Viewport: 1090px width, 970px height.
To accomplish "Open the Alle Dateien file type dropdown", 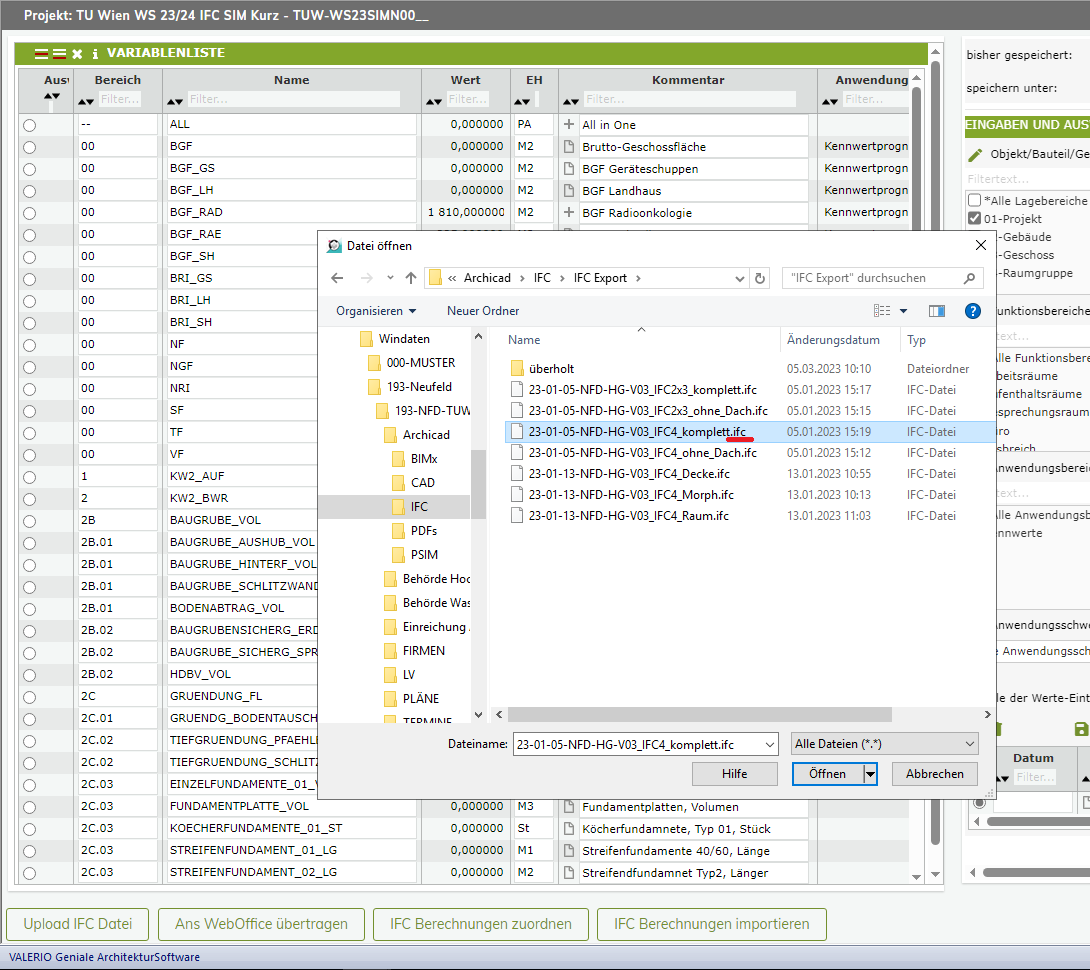I will [884, 744].
